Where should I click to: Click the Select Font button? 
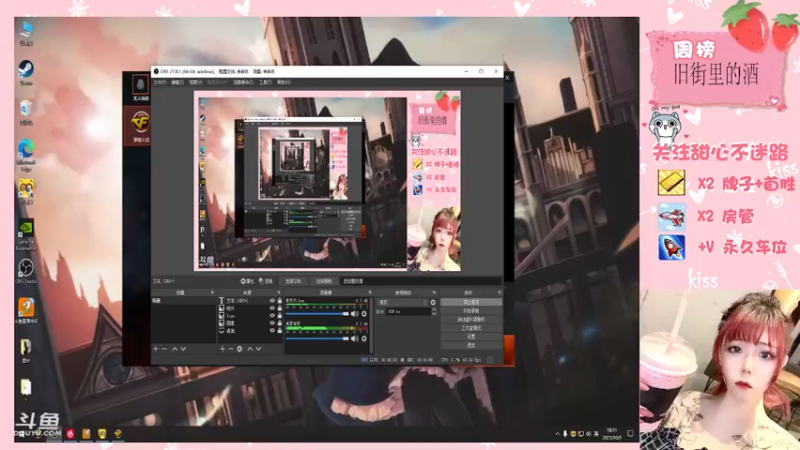pos(293,281)
